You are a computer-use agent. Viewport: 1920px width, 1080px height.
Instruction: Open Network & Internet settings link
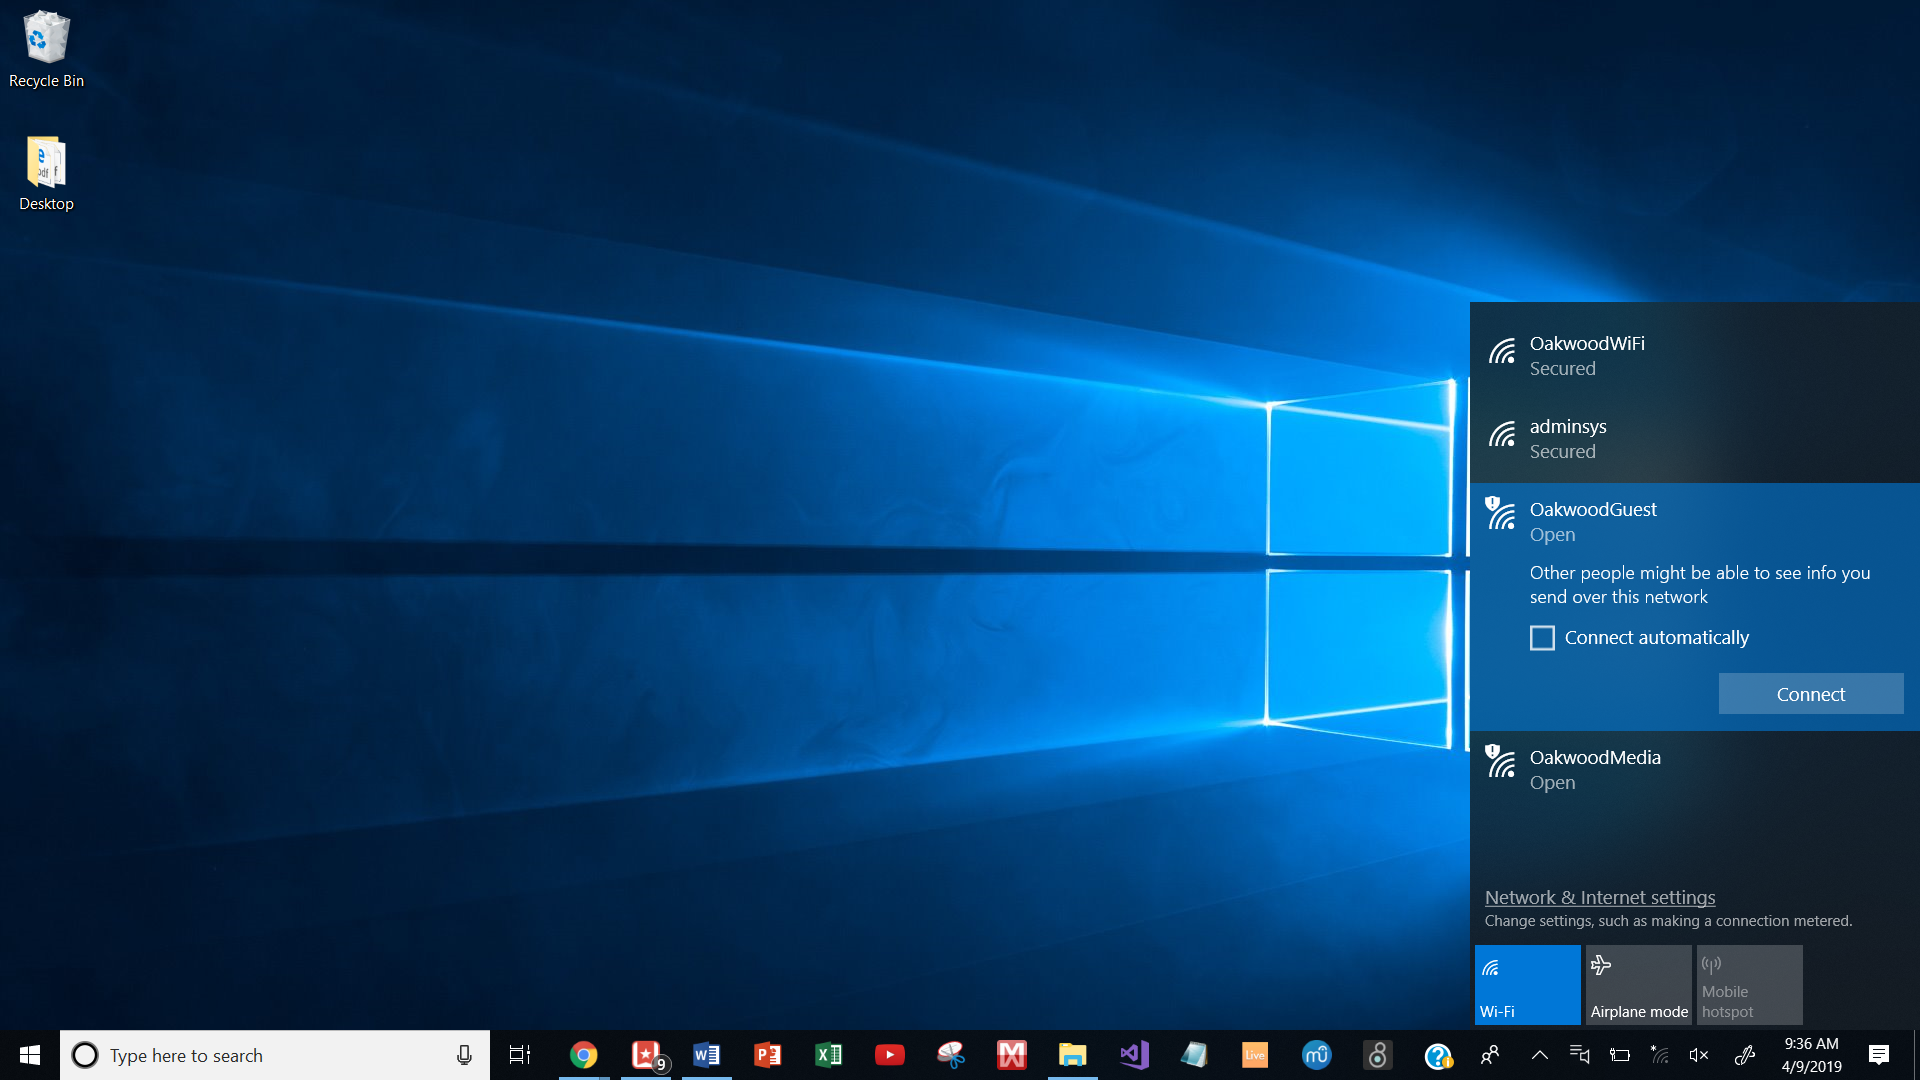point(1599,897)
